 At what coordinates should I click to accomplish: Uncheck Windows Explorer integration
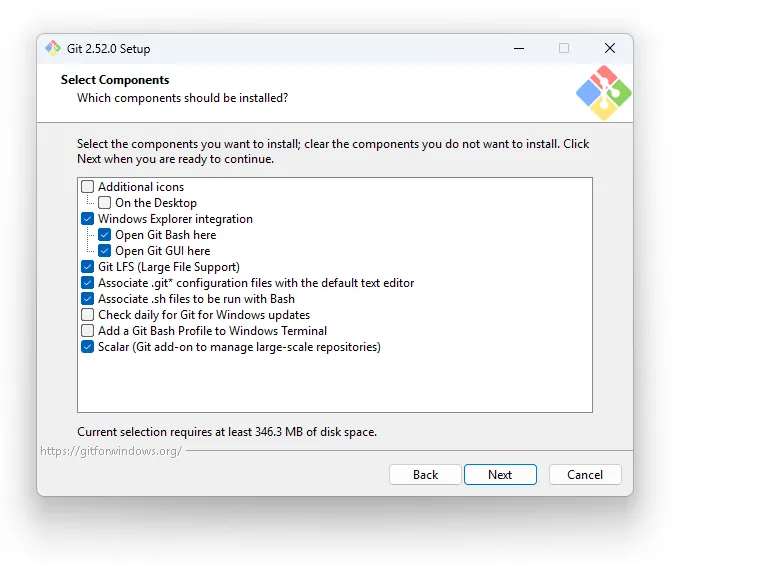88,219
